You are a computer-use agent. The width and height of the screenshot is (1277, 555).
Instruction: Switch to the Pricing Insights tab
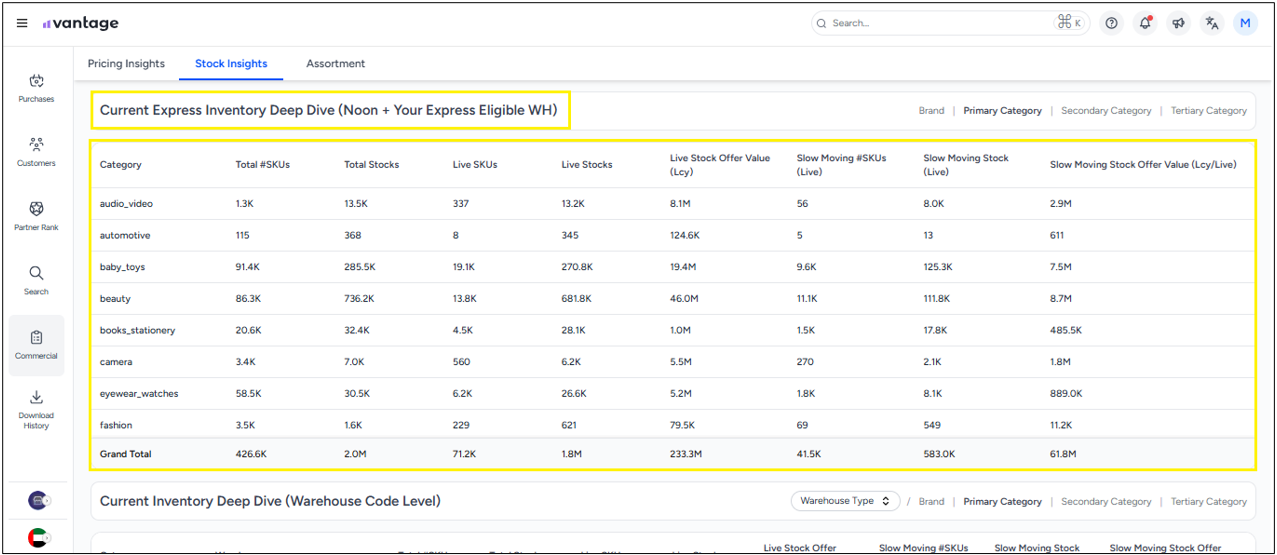pyautogui.click(x=126, y=64)
